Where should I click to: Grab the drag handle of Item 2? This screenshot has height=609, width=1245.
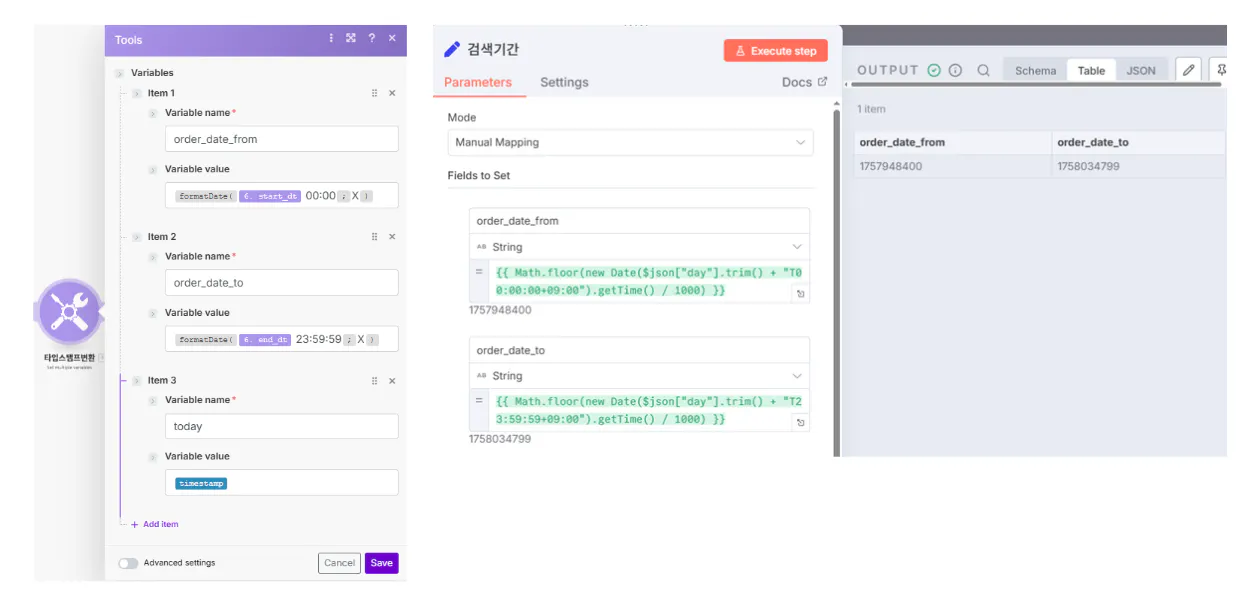click(x=375, y=237)
